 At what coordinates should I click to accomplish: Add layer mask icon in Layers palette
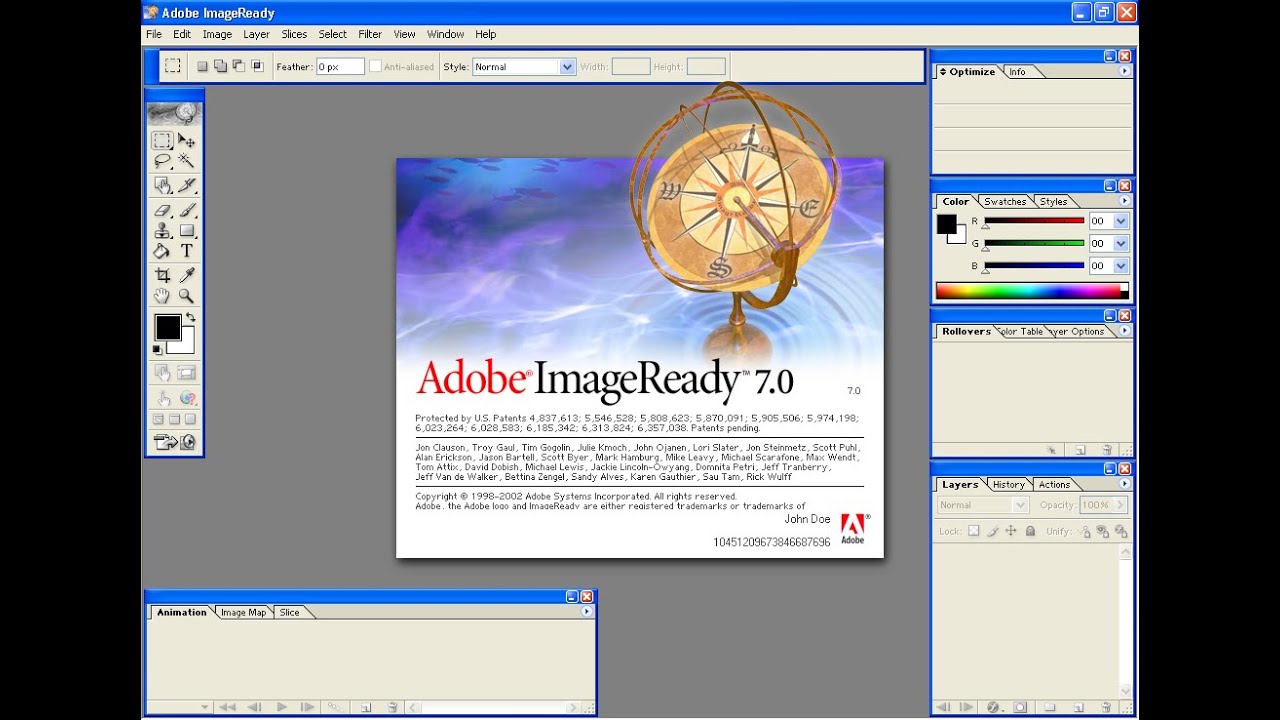pyautogui.click(x=1020, y=707)
